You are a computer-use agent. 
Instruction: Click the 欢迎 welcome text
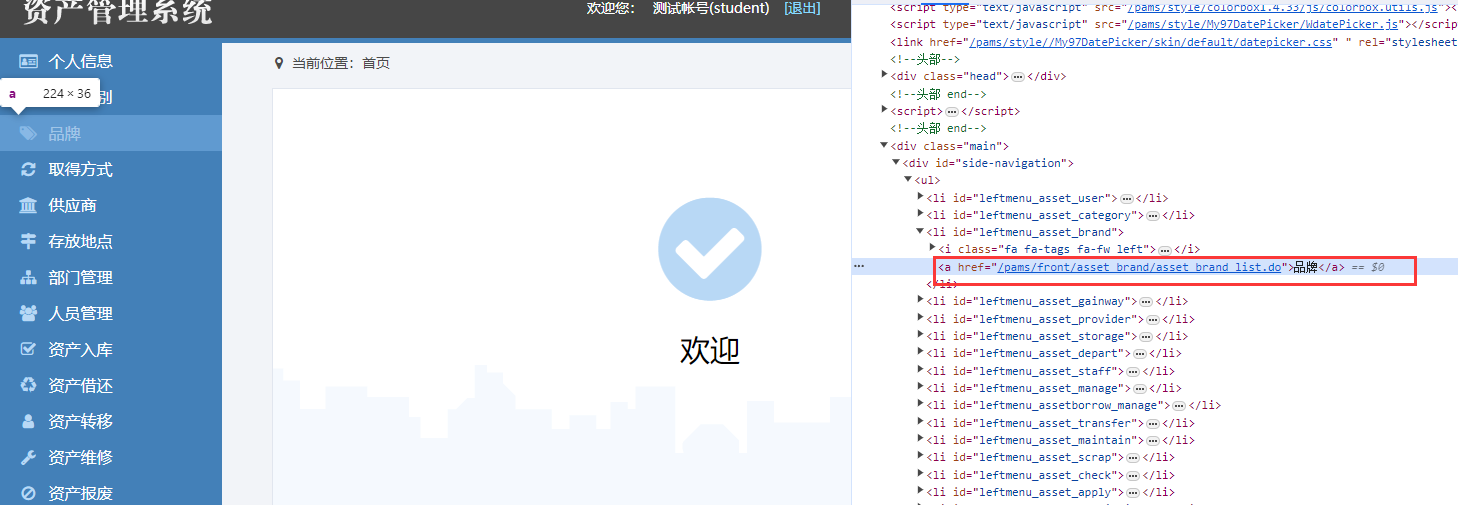pyautogui.click(x=710, y=350)
